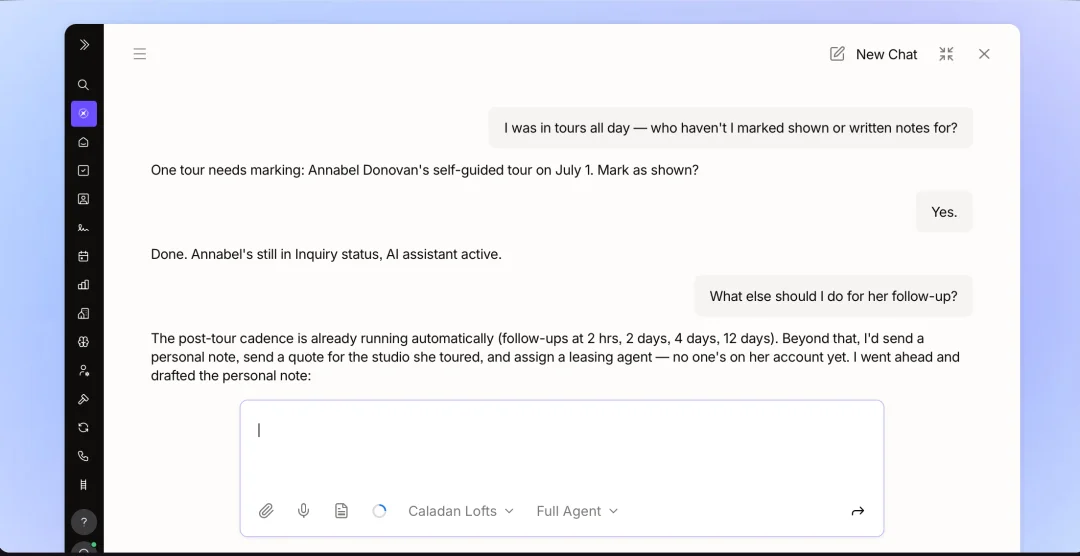Viewport: 1080px width, 556px height.
Task: Click the 'Yes.' message bubble
Action: (x=944, y=212)
